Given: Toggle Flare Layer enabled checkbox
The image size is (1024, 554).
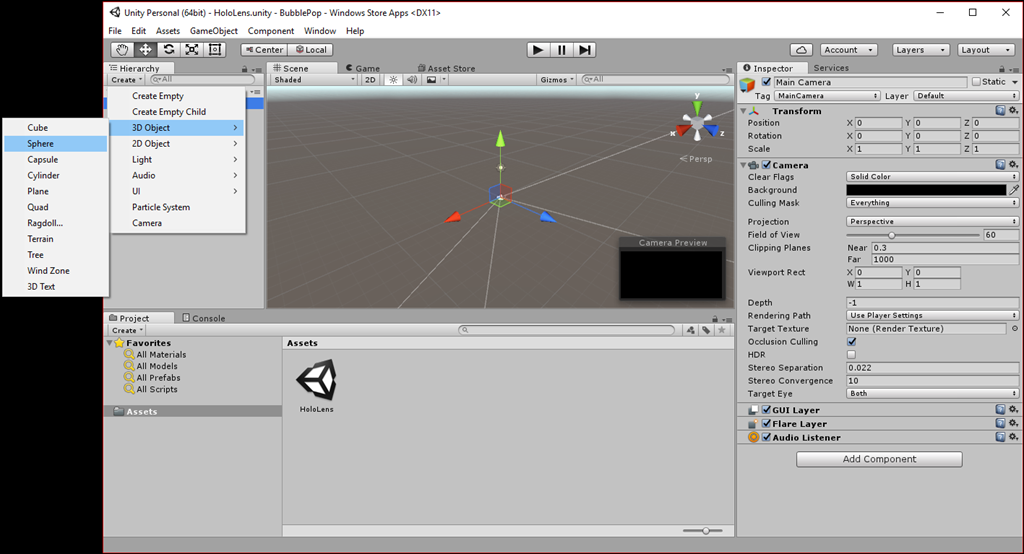Looking at the screenshot, I should click(766, 423).
